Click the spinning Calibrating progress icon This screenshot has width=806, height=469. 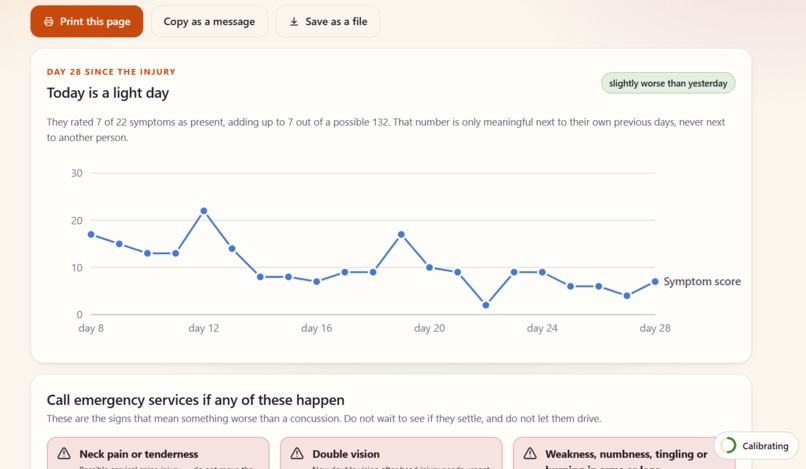[x=728, y=446]
